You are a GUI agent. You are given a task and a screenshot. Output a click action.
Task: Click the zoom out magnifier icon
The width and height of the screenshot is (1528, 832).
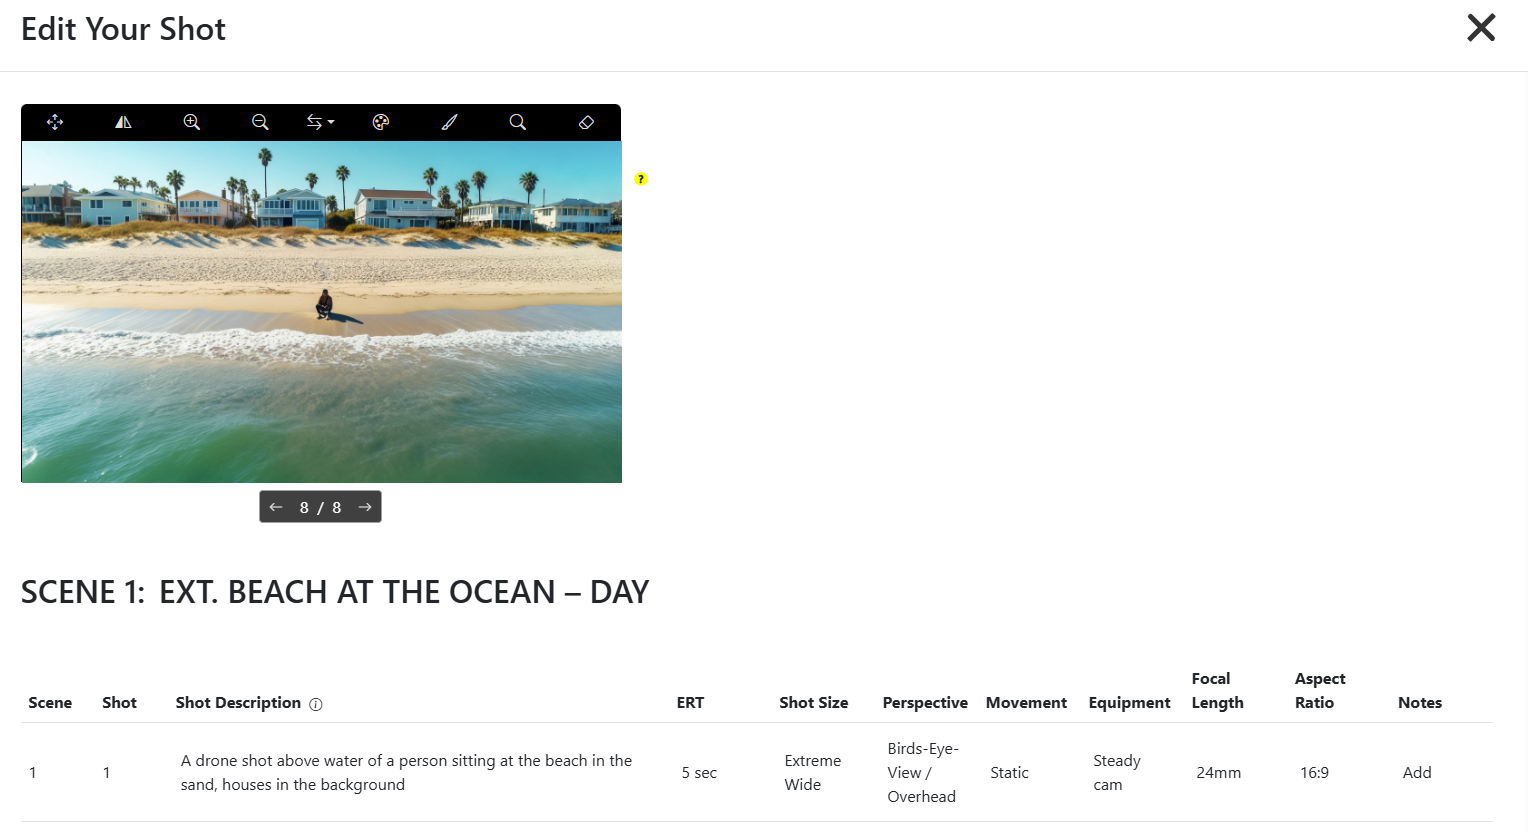pyautogui.click(x=260, y=122)
